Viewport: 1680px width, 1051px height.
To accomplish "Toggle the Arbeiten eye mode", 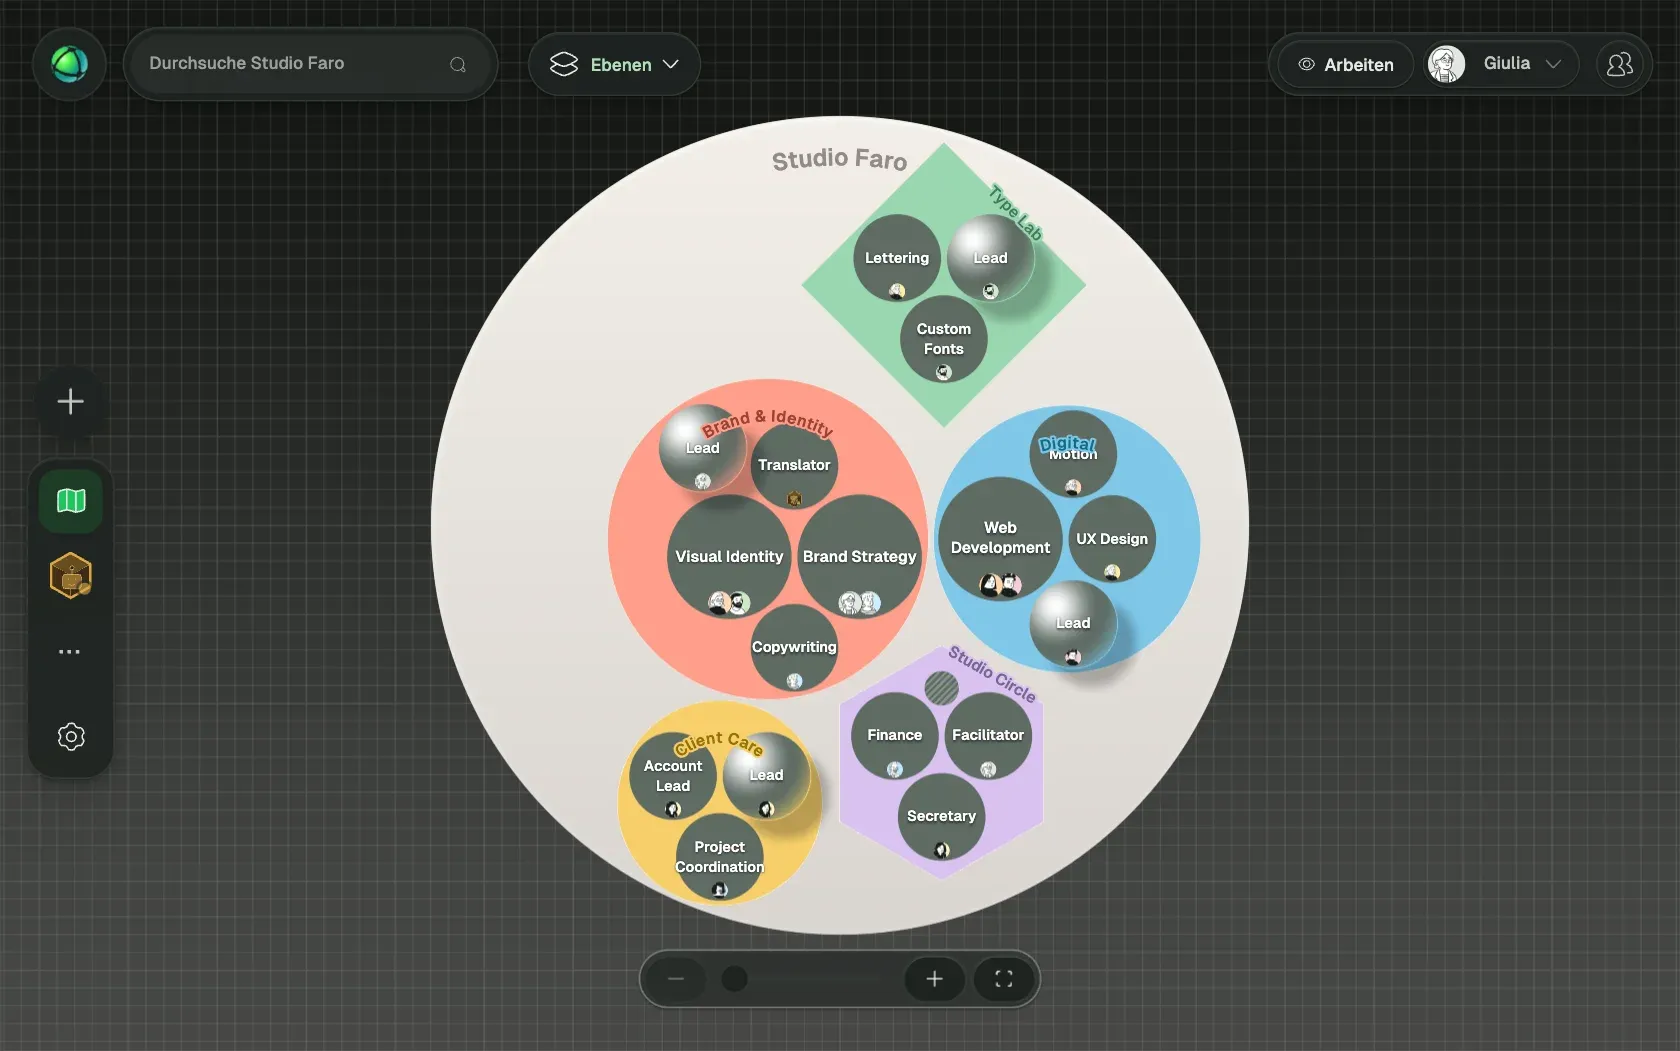I will click(1346, 64).
